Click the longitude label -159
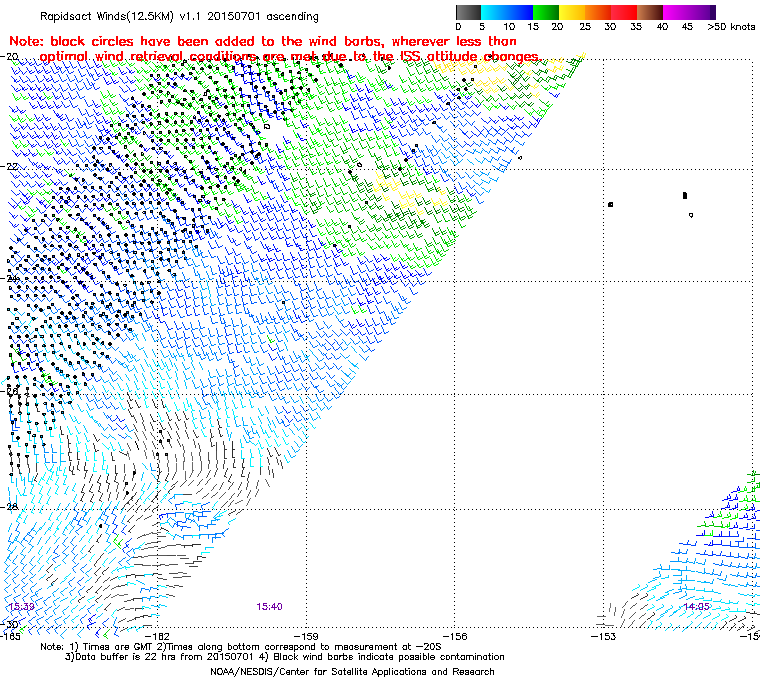The width and height of the screenshot is (760, 688). click(306, 636)
